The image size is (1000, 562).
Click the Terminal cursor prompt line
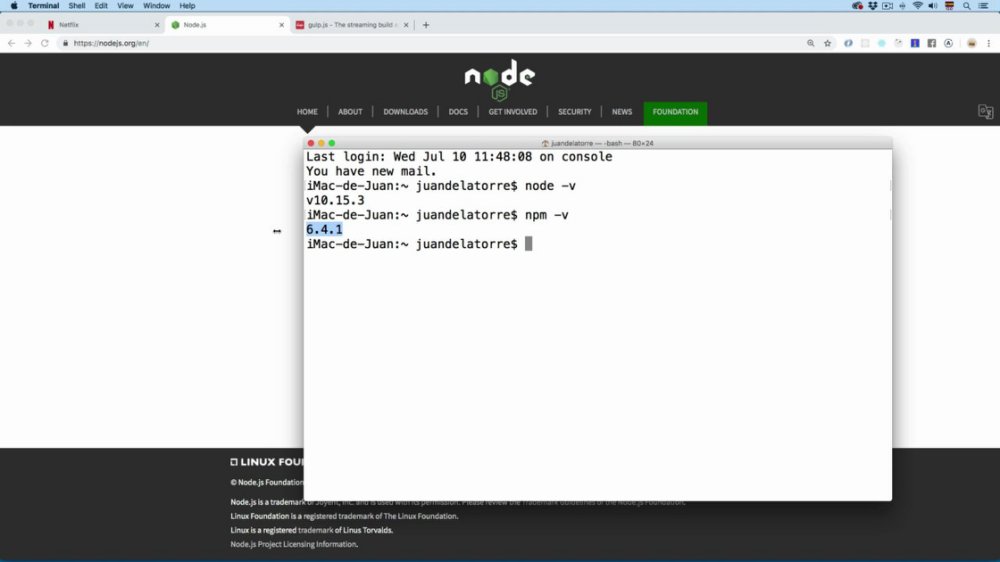click(419, 244)
